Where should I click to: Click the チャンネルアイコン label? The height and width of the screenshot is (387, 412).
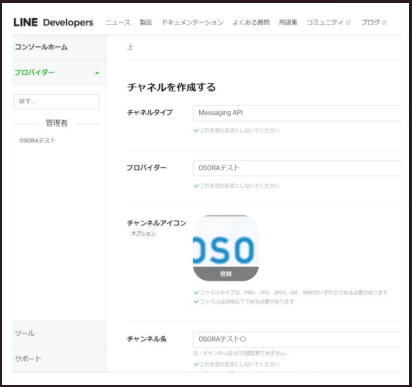[x=156, y=223]
